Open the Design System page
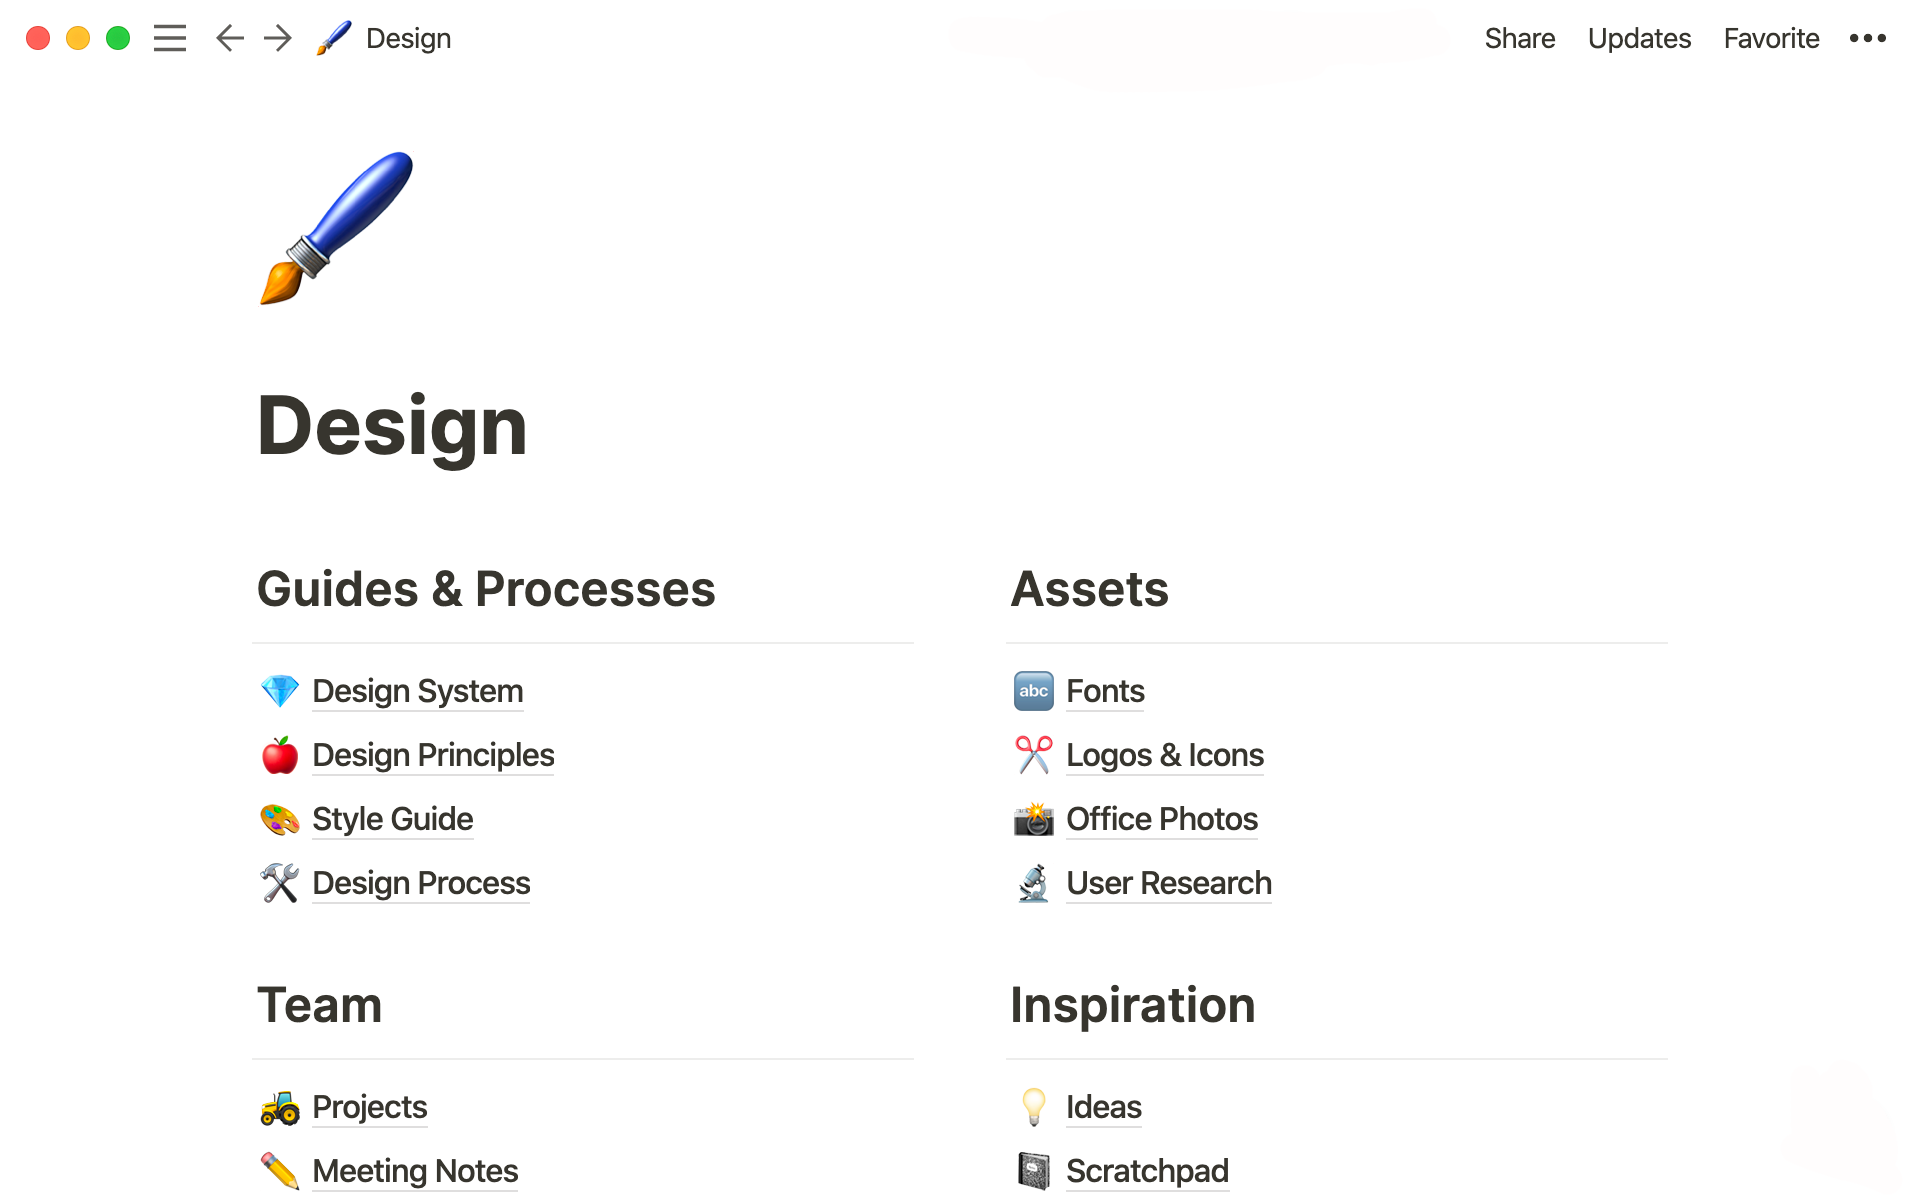Screen dimensions: 1920x1200 (416, 690)
